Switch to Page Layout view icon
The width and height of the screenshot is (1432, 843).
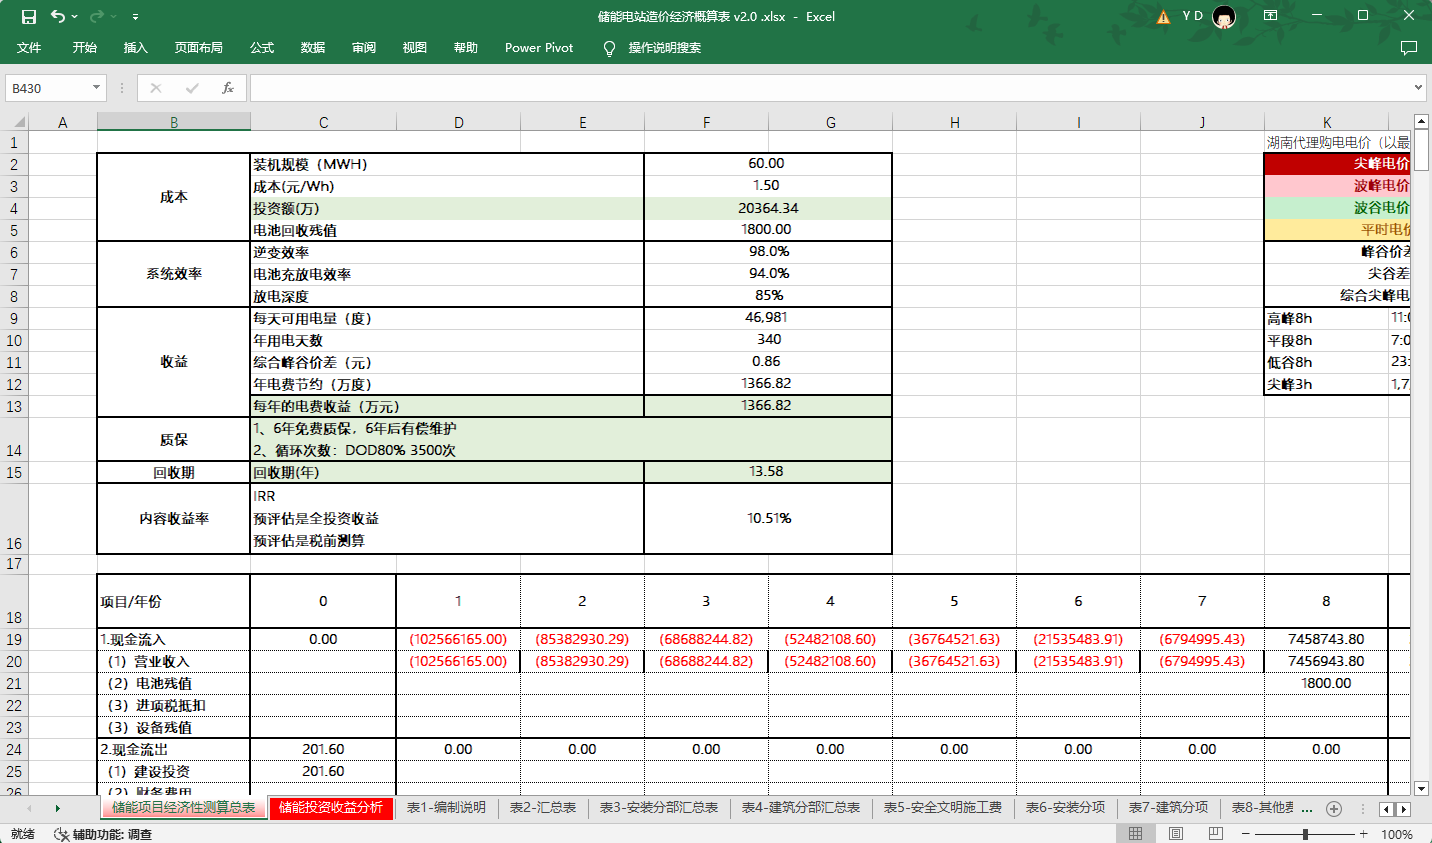(x=1176, y=834)
